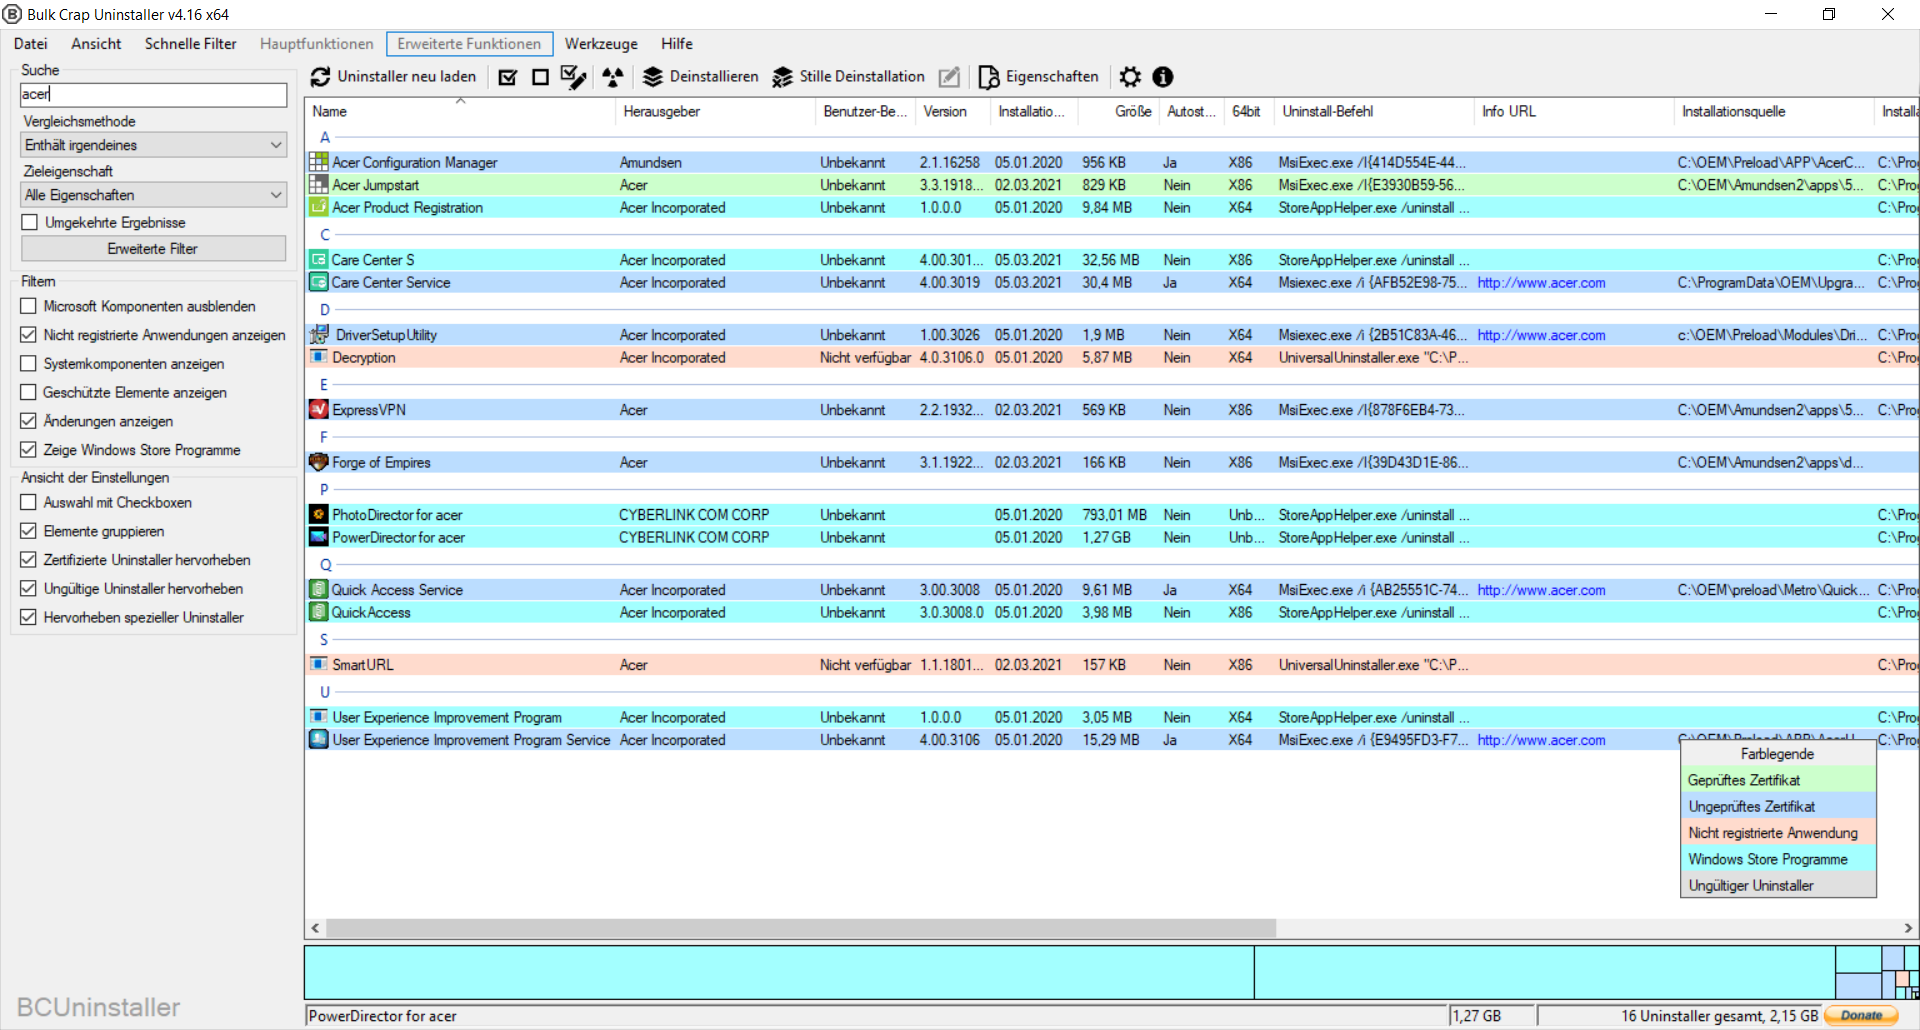Click the Acer Product Registration row icon
The width and height of the screenshot is (1920, 1030).
pos(319,207)
